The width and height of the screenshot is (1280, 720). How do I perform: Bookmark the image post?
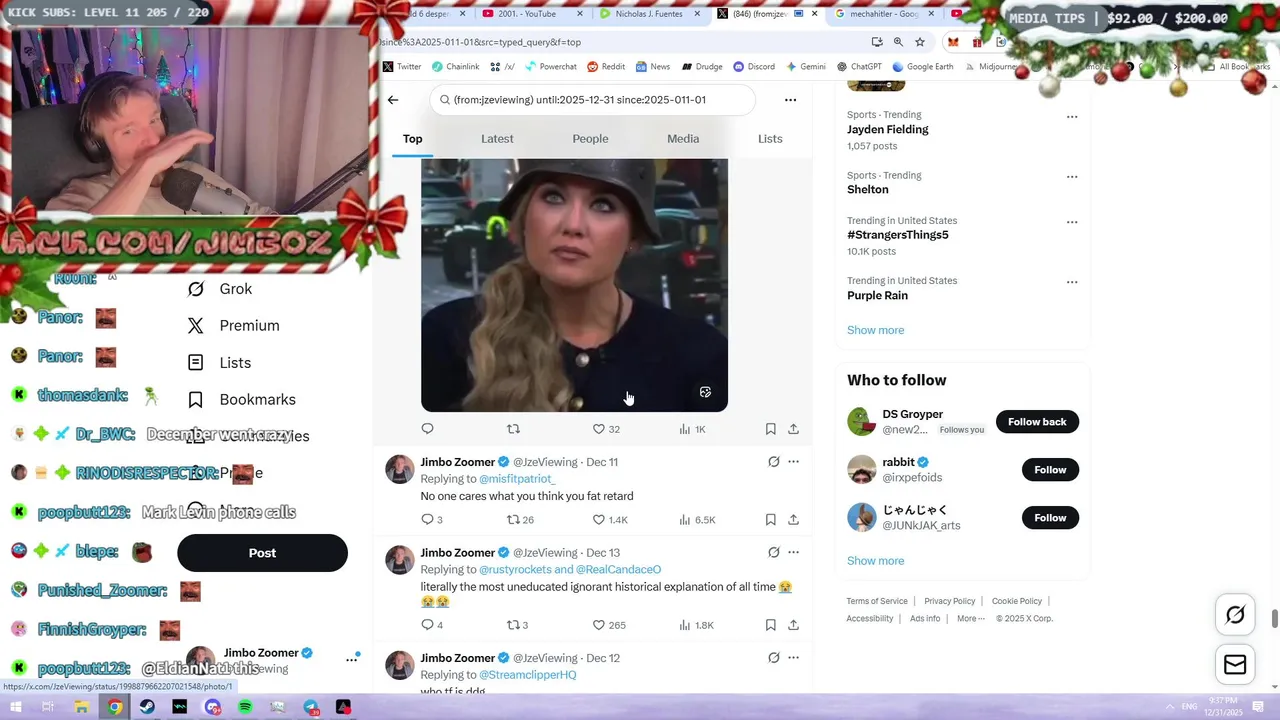pyautogui.click(x=770, y=429)
